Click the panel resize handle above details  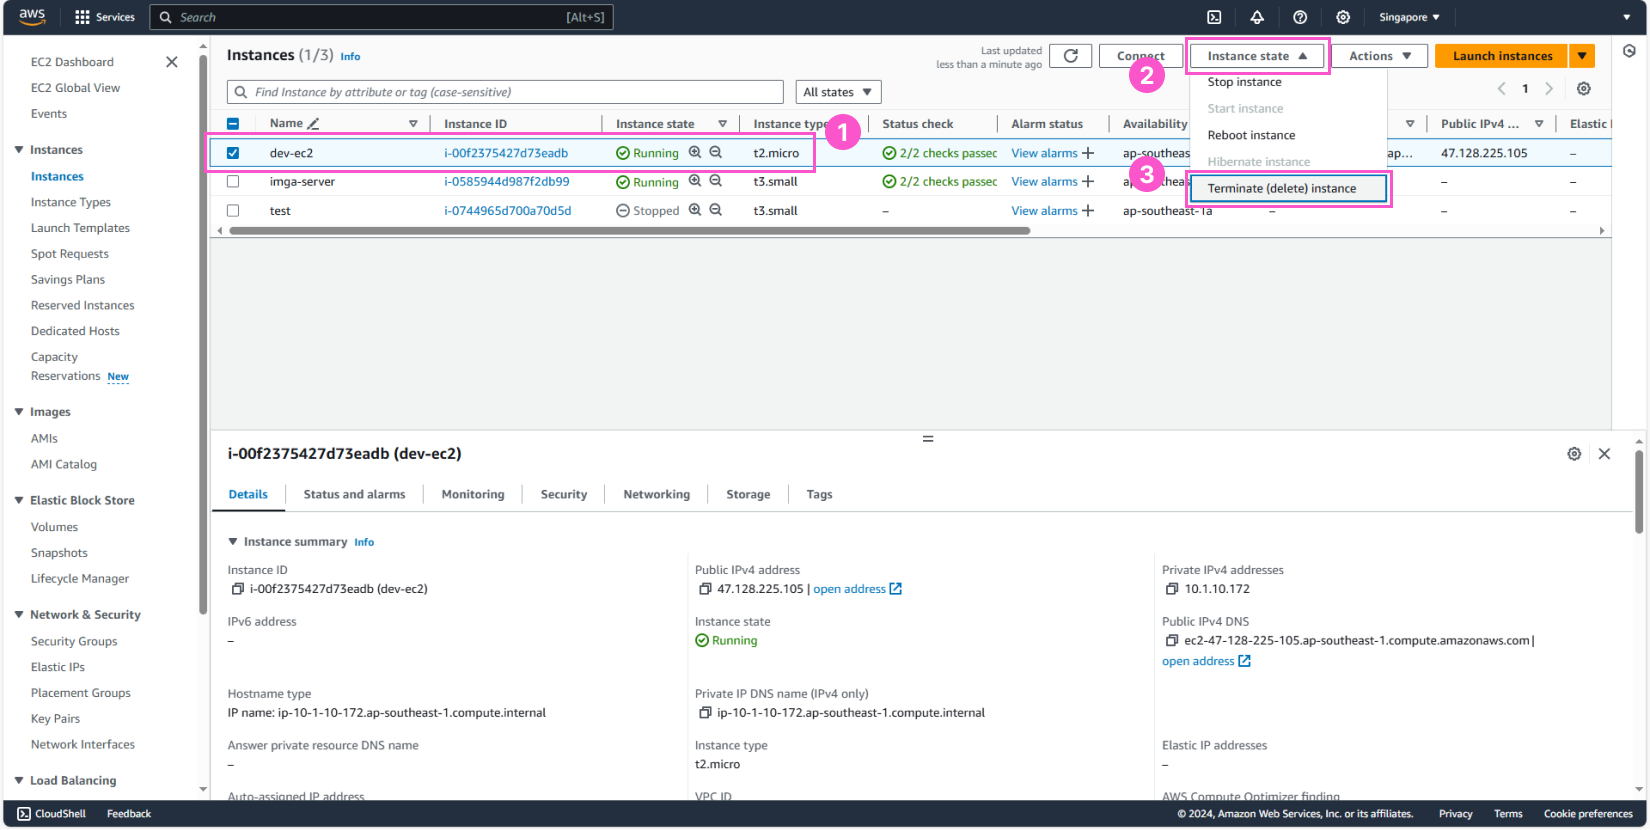click(x=927, y=439)
